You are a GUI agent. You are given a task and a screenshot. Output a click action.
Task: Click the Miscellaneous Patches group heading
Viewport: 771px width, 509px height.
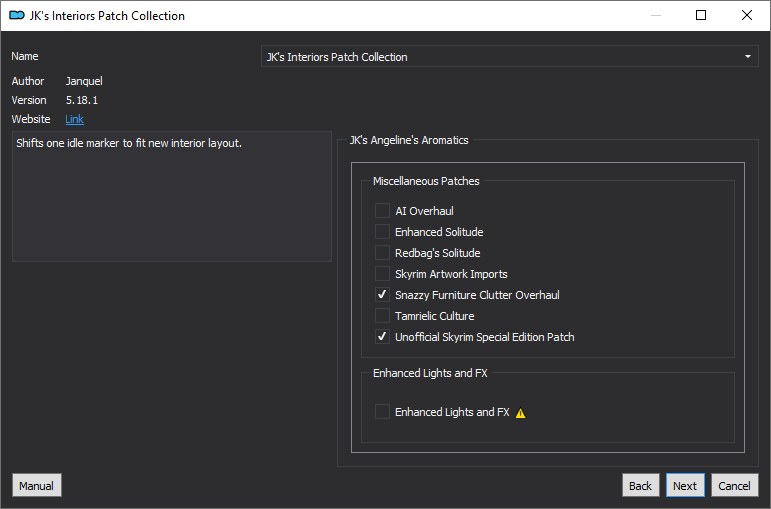click(x=426, y=181)
